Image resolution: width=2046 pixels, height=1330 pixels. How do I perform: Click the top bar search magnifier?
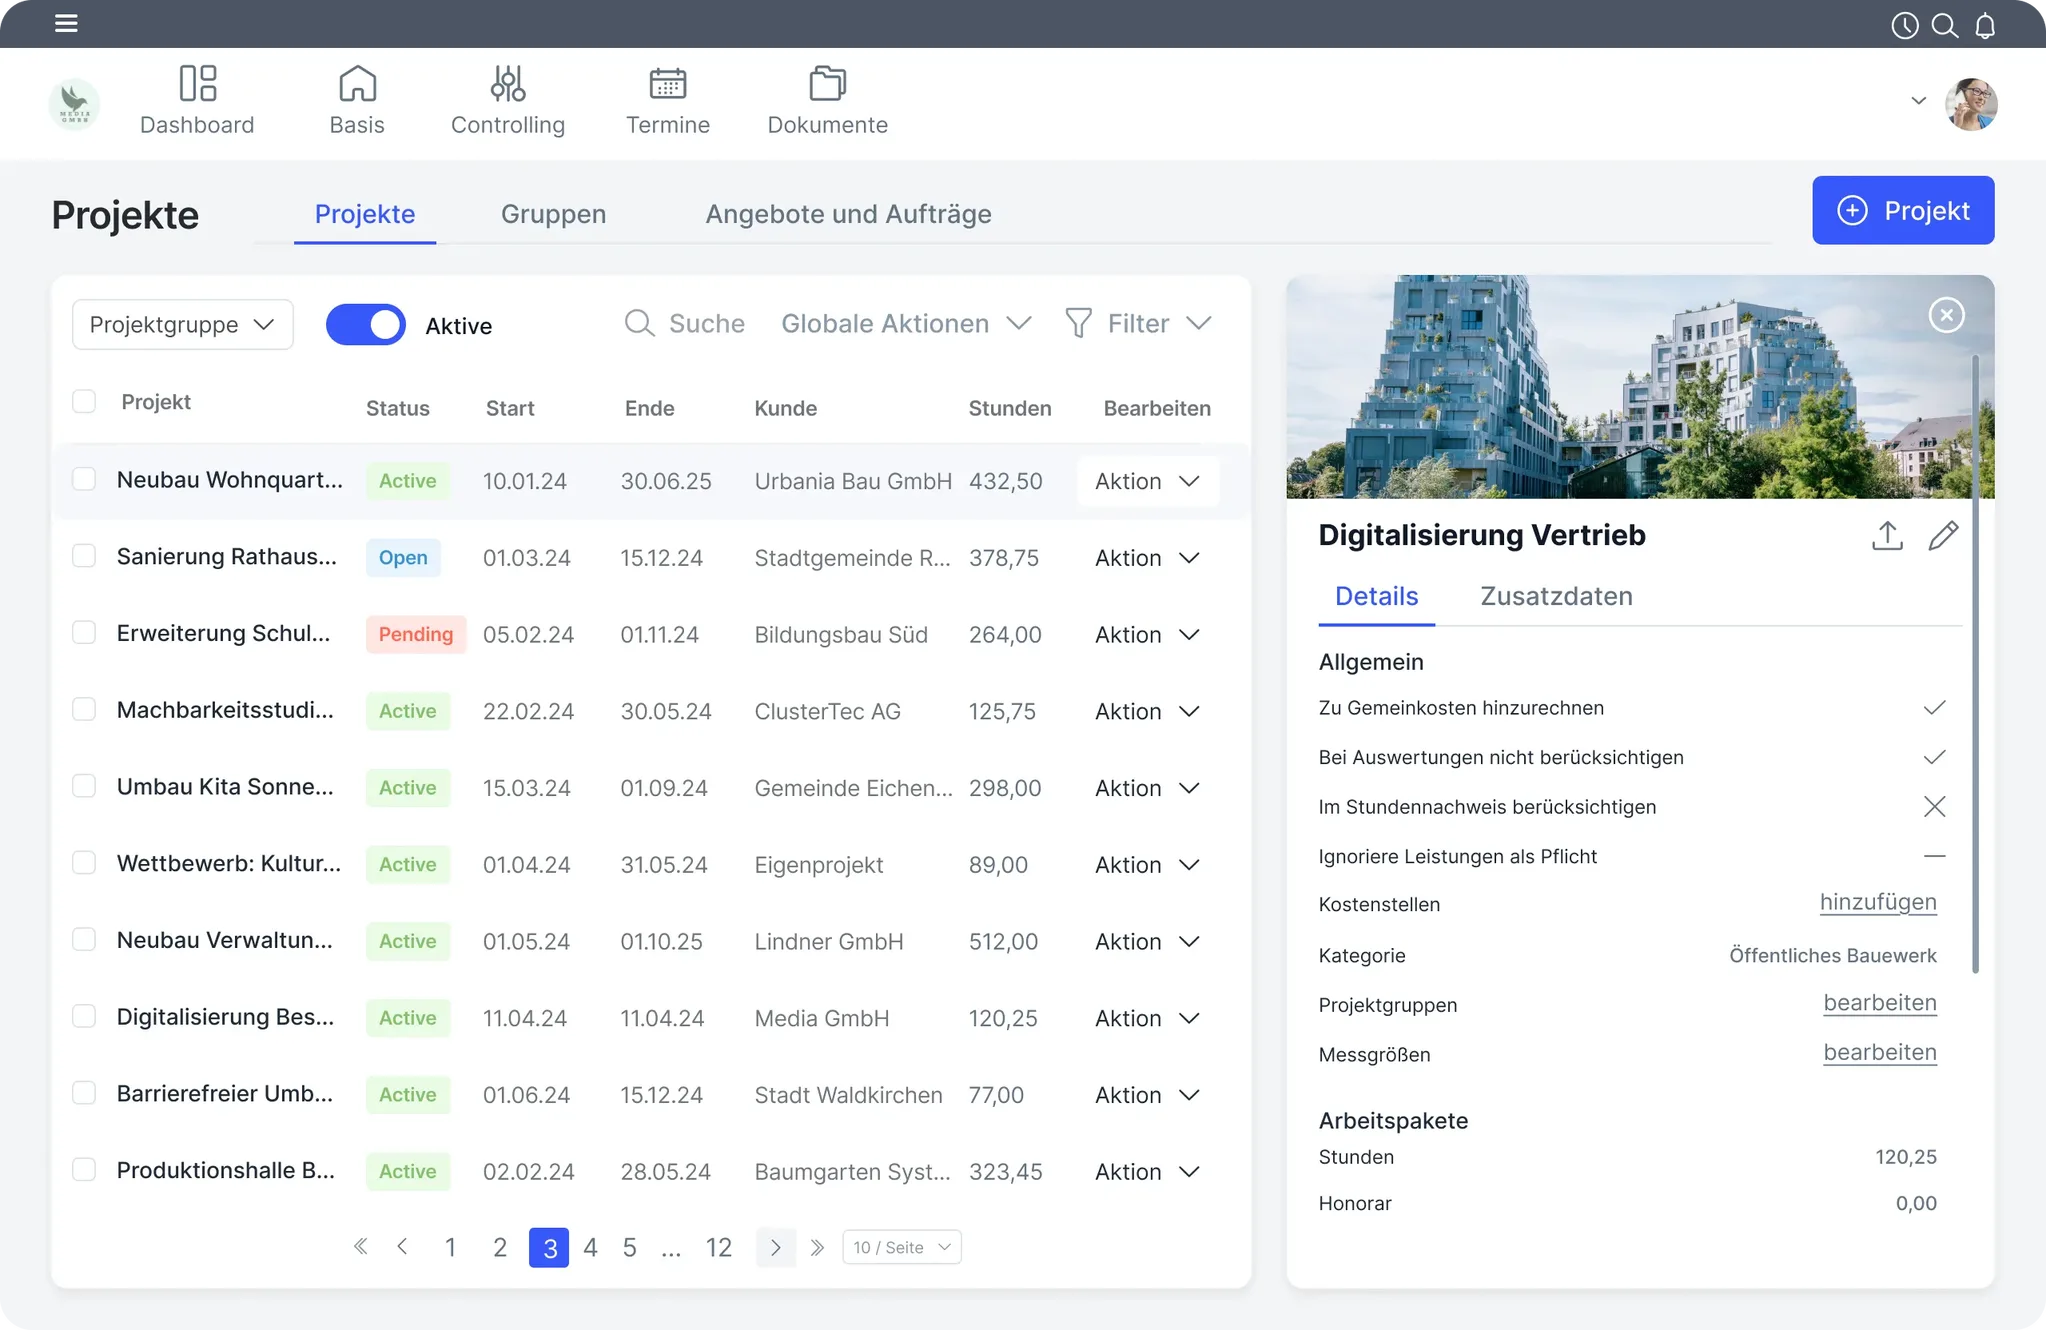click(x=1945, y=25)
